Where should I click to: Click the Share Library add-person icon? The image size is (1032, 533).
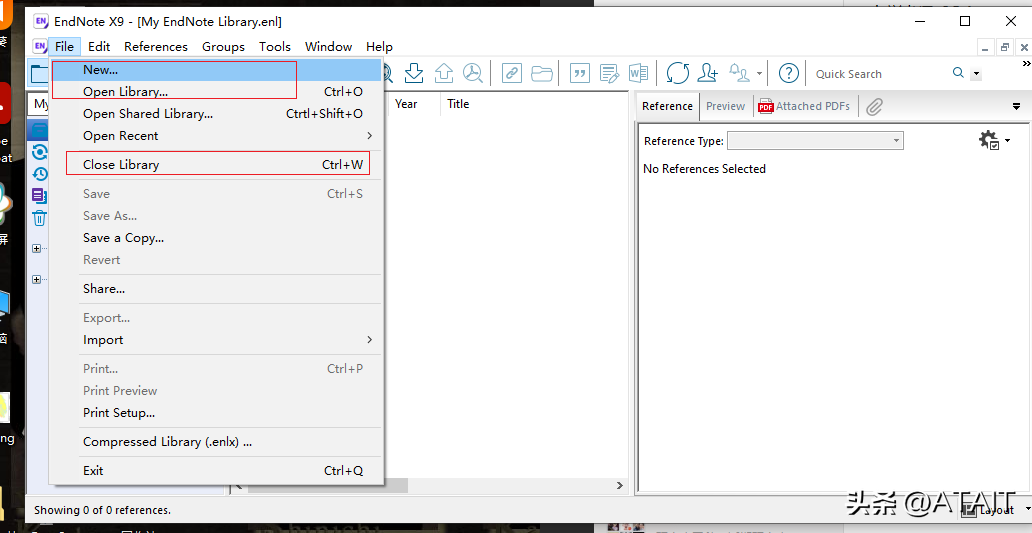pyautogui.click(x=708, y=73)
